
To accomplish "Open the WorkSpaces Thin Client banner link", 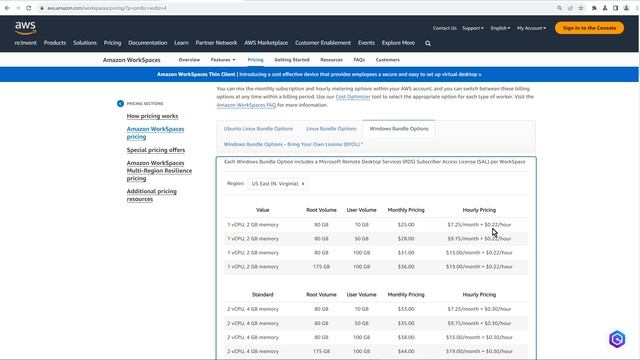I will point(319,75).
